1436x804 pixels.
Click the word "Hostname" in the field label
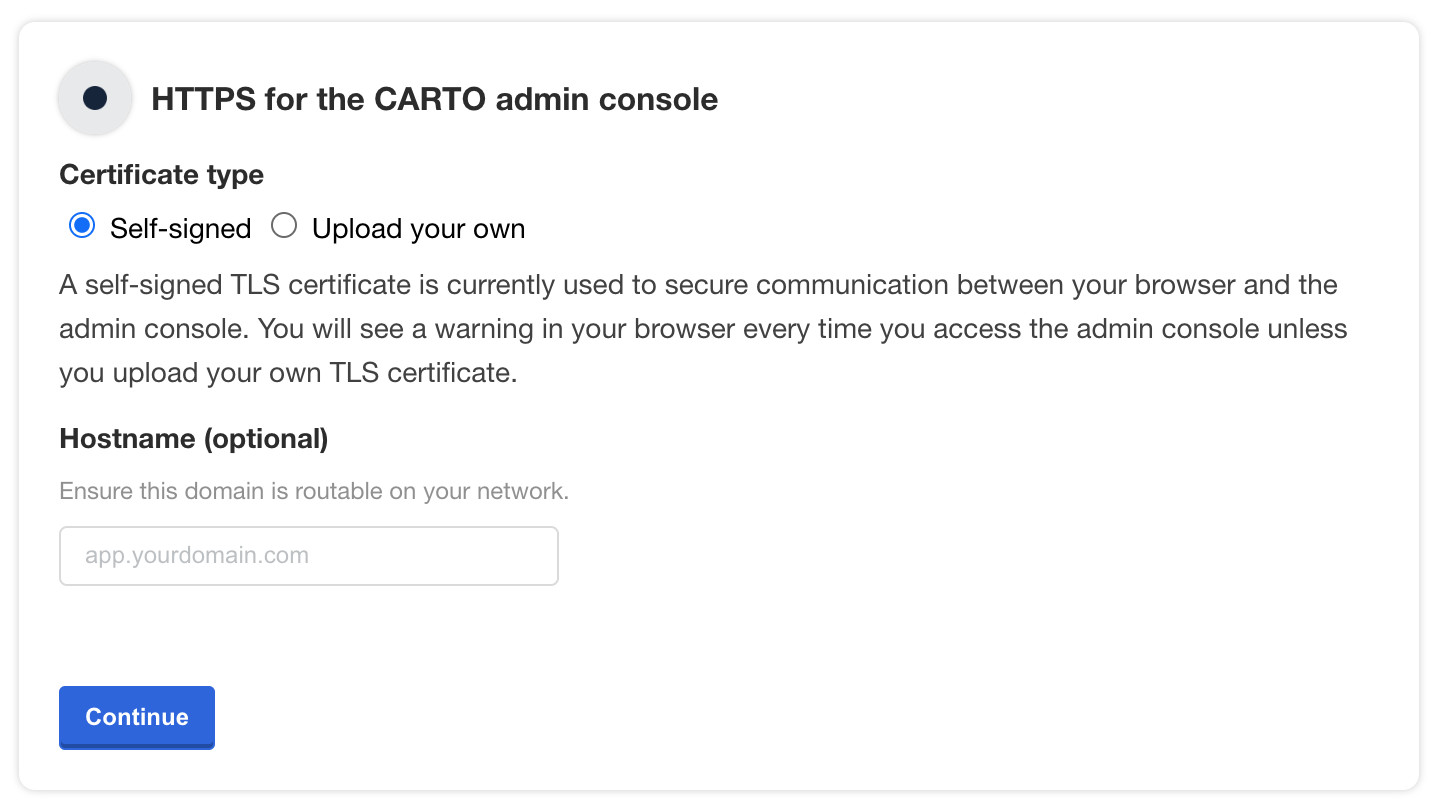[127, 438]
